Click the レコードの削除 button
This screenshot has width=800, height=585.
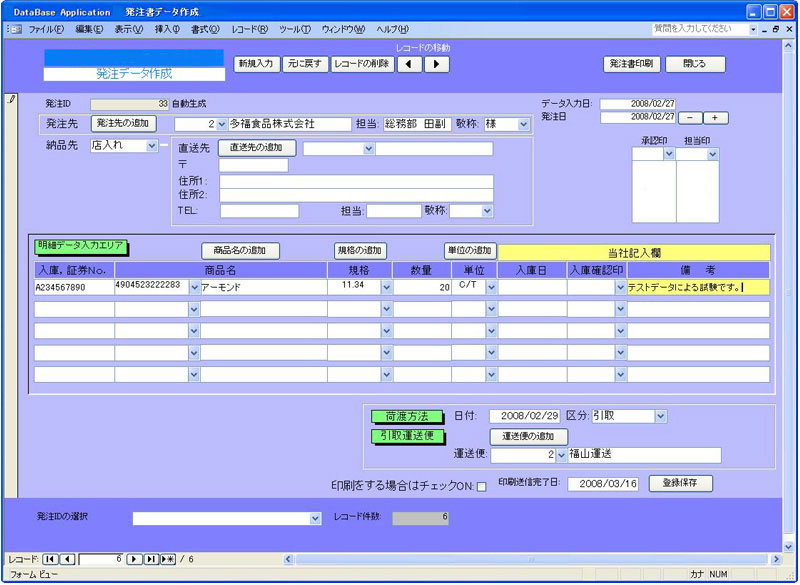363,64
